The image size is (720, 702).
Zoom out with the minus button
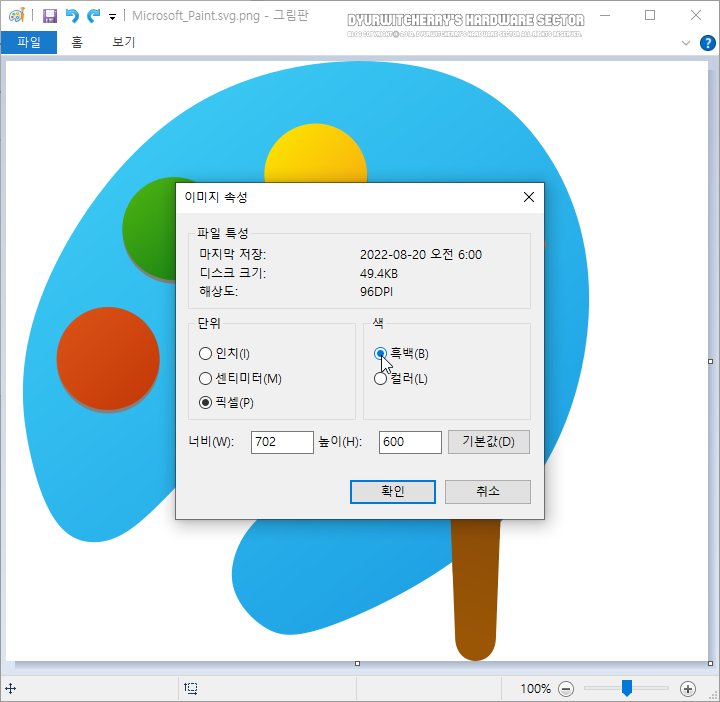[x=566, y=689]
